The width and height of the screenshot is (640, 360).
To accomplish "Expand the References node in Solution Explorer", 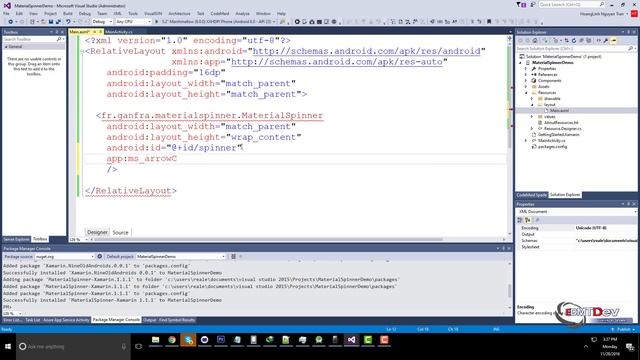I will point(526,75).
